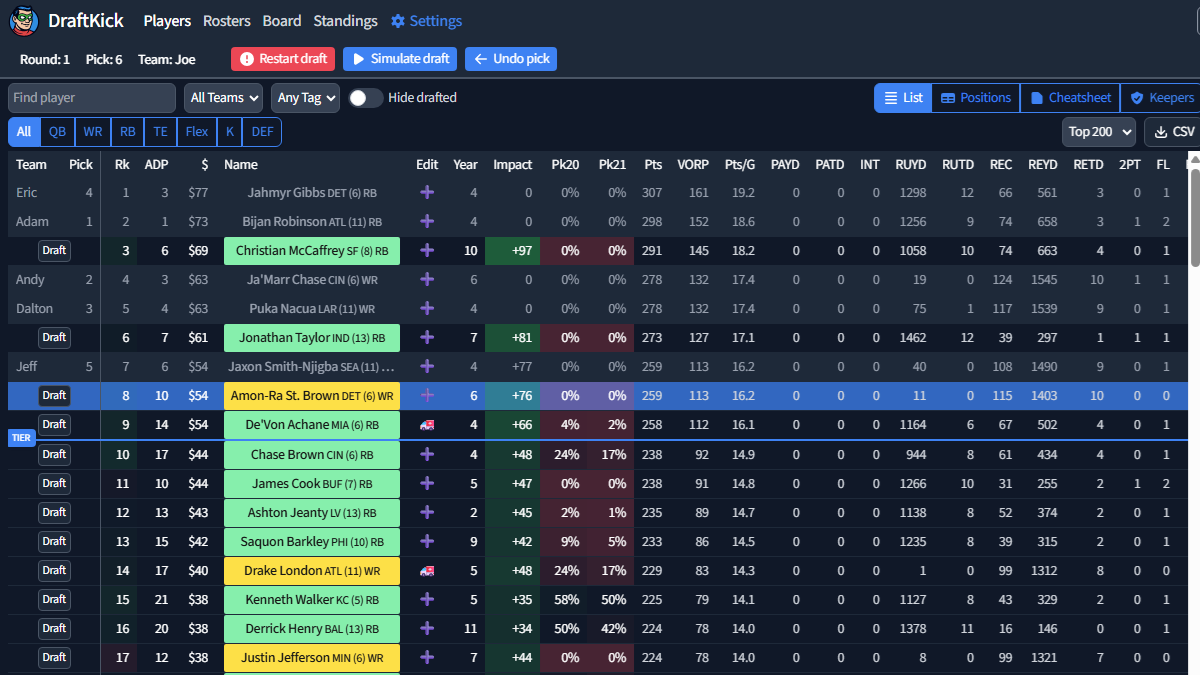This screenshot has width=1200, height=675.
Task: Filter players by WR position
Action: point(93,132)
